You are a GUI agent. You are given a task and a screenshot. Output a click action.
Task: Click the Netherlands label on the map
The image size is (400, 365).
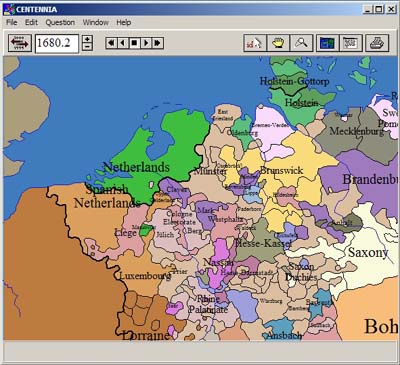pos(136,167)
